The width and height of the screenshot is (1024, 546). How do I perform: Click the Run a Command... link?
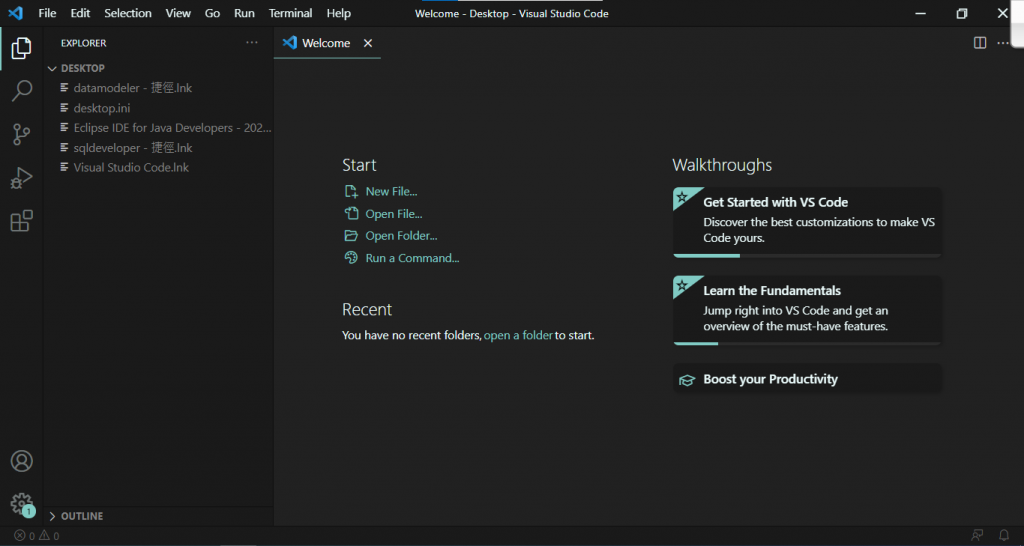[413, 258]
